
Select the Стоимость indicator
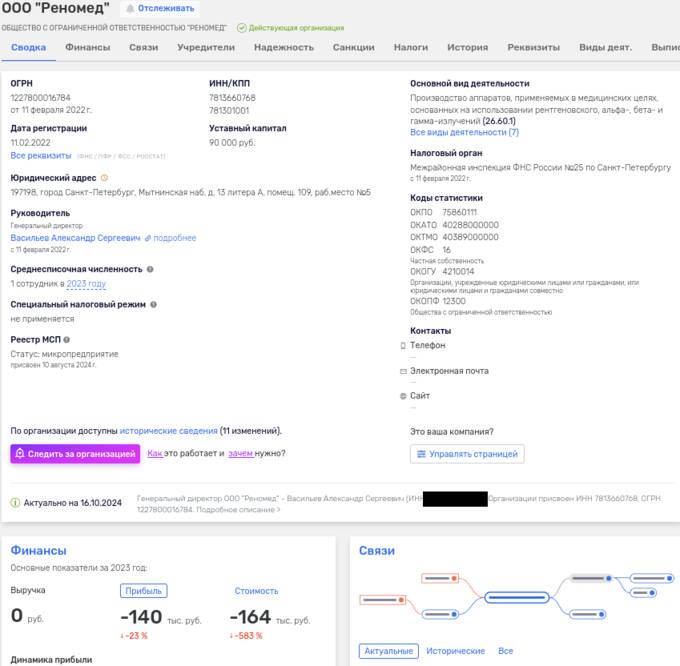[x=256, y=591]
